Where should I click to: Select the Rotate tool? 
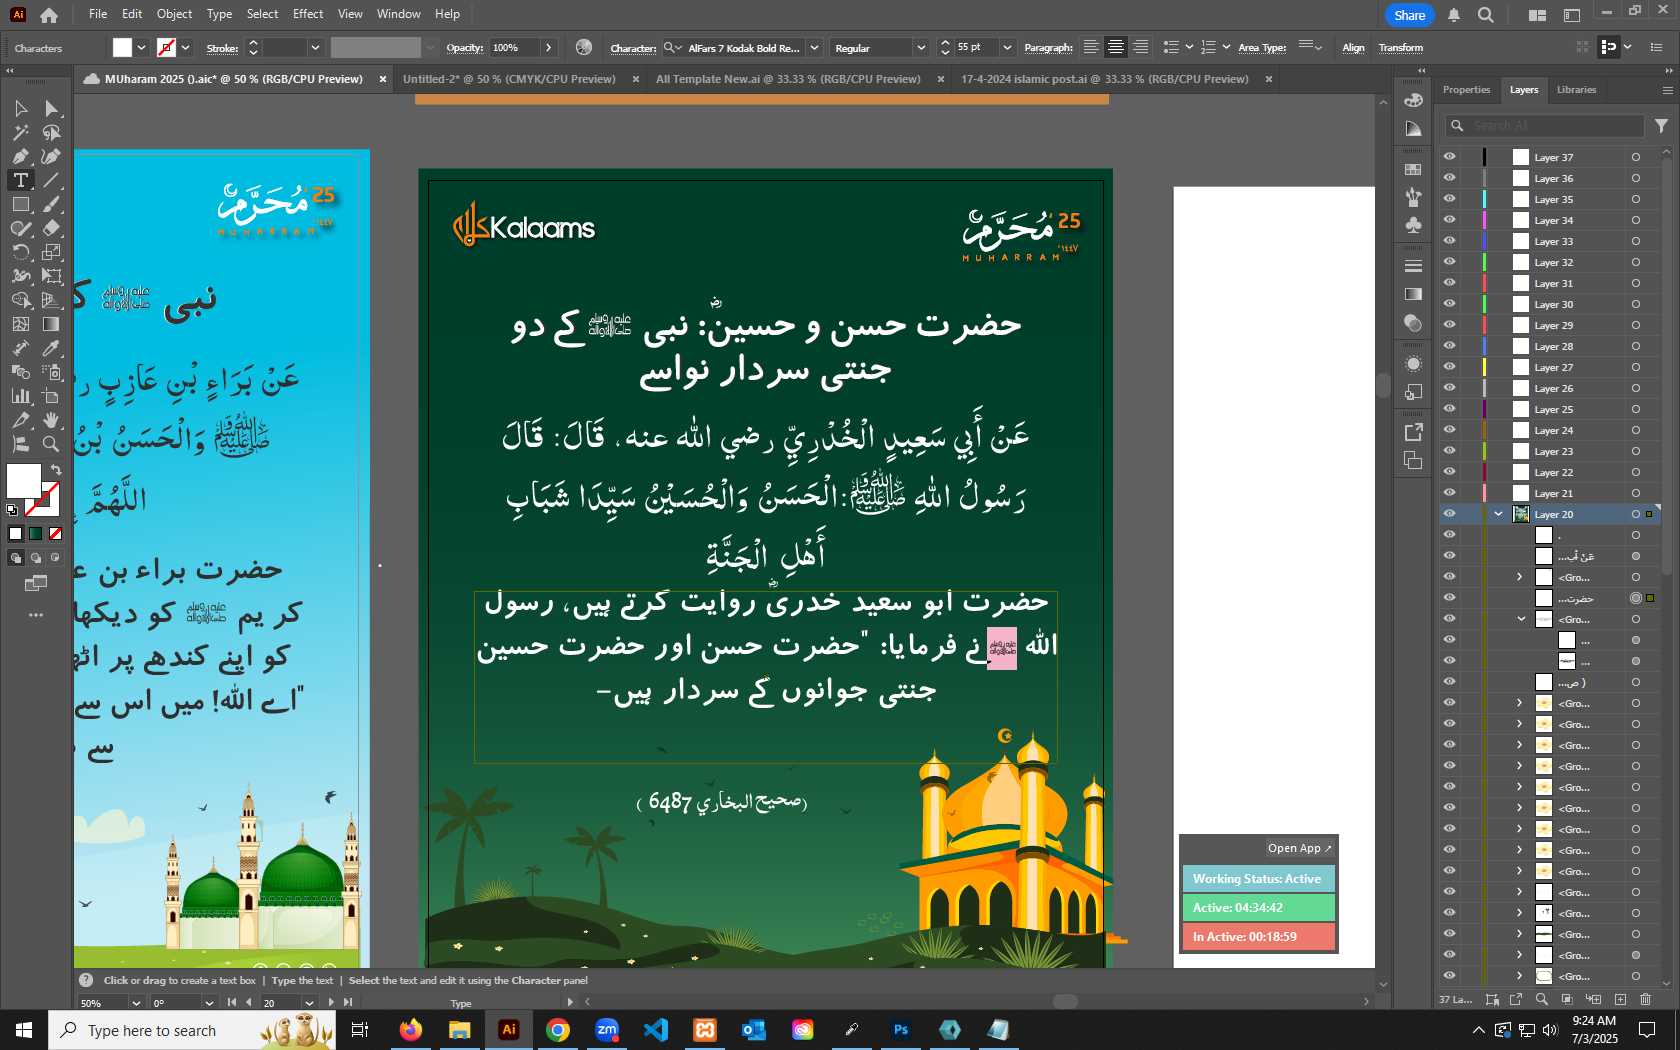click(x=20, y=252)
